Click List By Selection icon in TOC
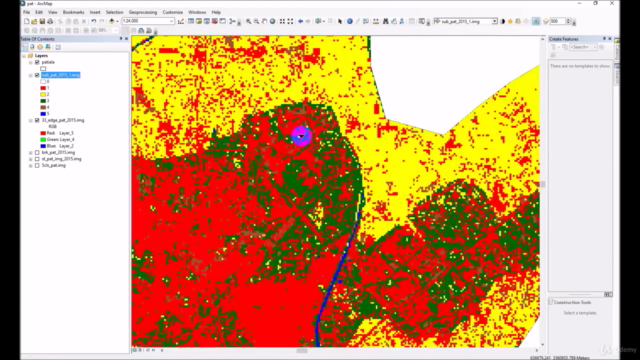Screen dimensions: 640x360 (48, 47)
